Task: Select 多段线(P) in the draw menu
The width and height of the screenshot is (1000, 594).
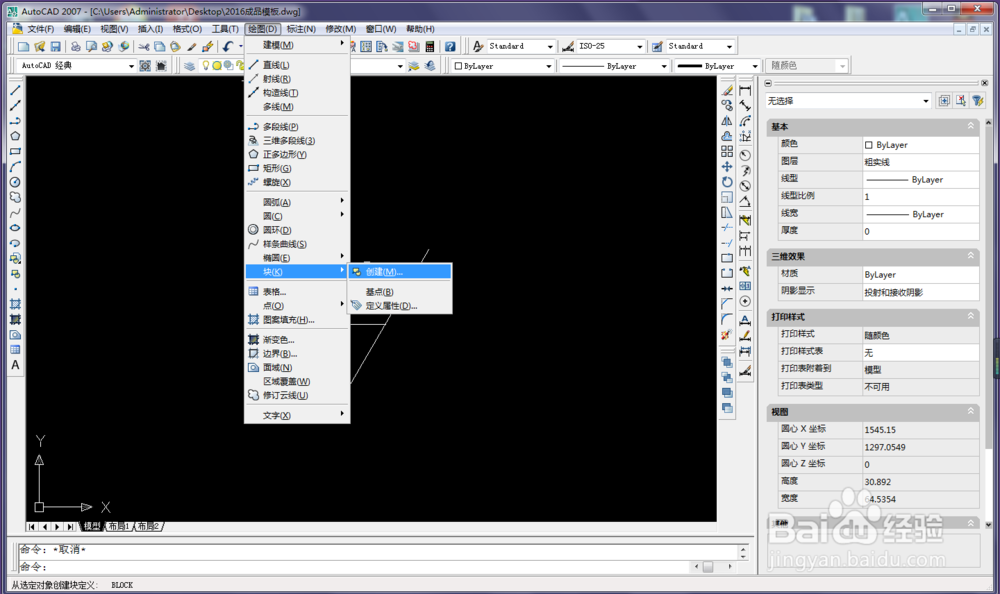Action: click(297, 126)
